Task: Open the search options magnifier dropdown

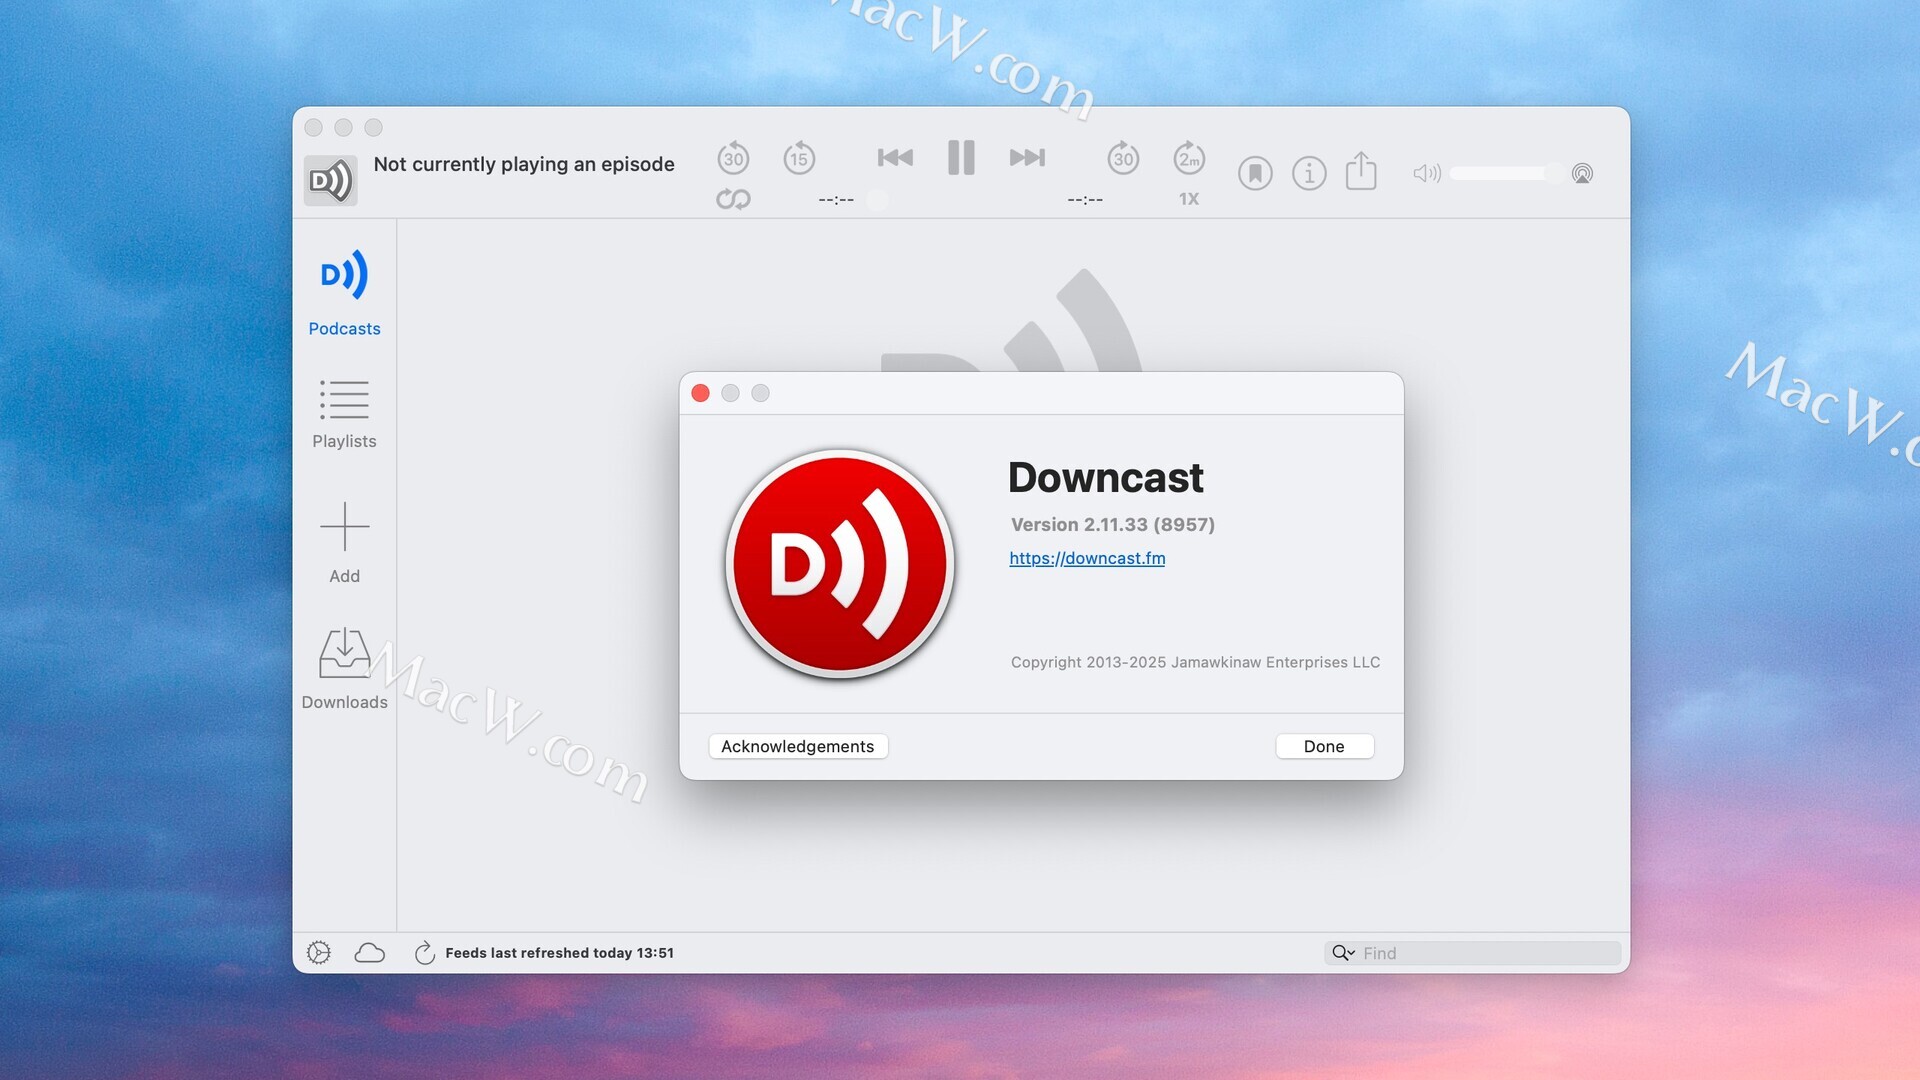Action: coord(1343,953)
